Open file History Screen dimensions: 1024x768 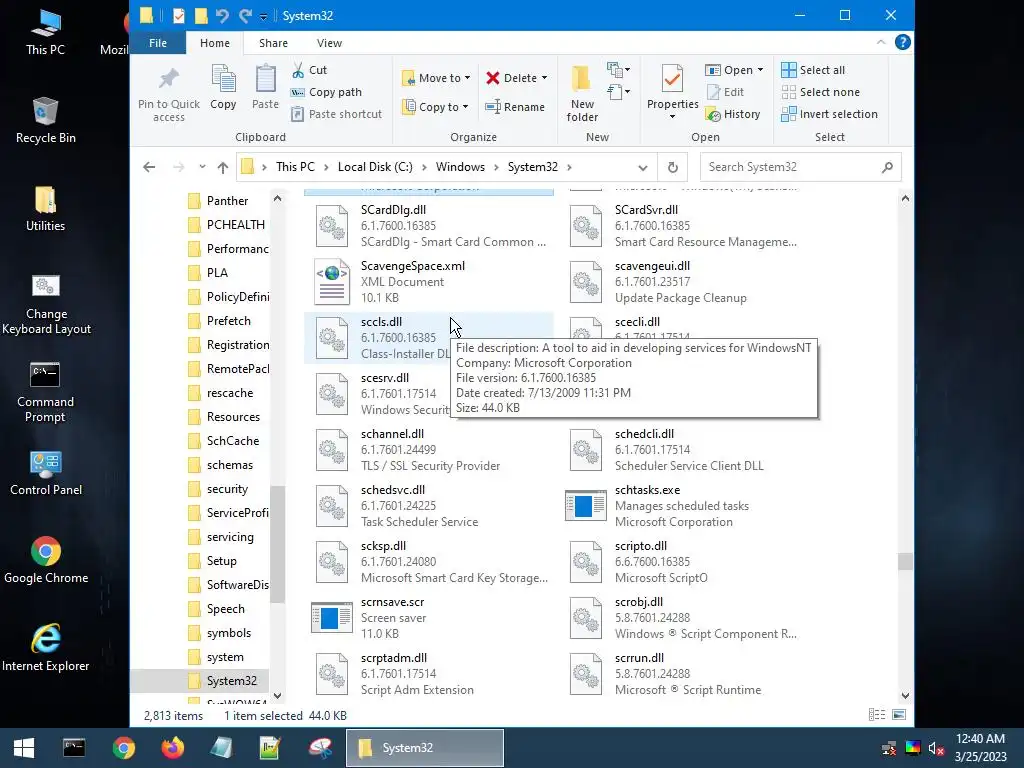733,114
